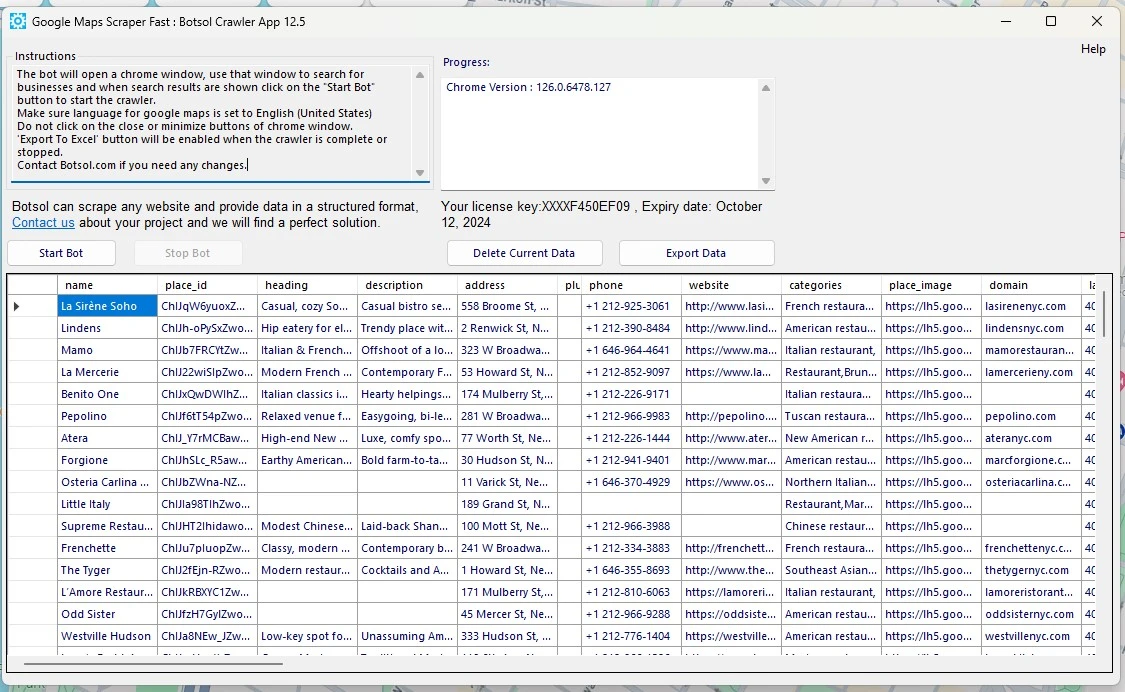Maximize the Botsol Crawler window
Image resolution: width=1125 pixels, height=692 pixels.
pyautogui.click(x=1050, y=22)
